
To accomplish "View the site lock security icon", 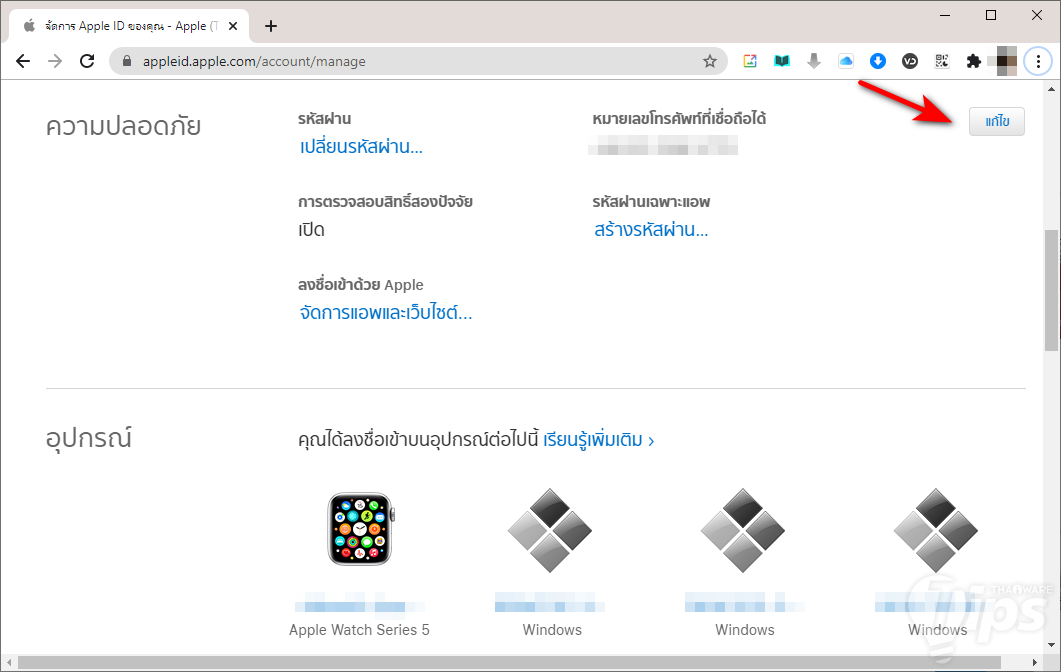I will [x=127, y=62].
